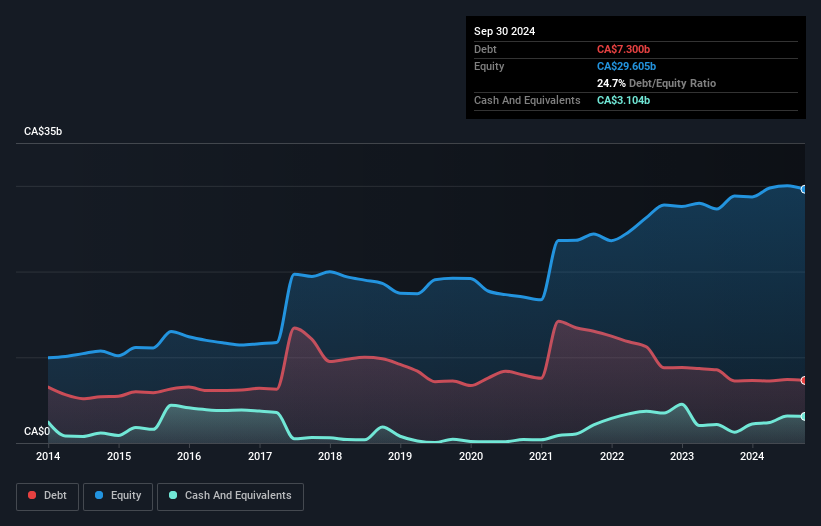Click the Cash And Equivalents tooltip label
This screenshot has width=821, height=526.
coord(527,100)
